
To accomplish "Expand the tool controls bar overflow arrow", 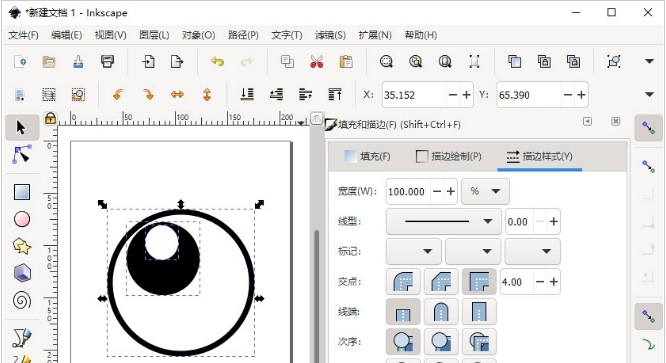I will point(649,94).
